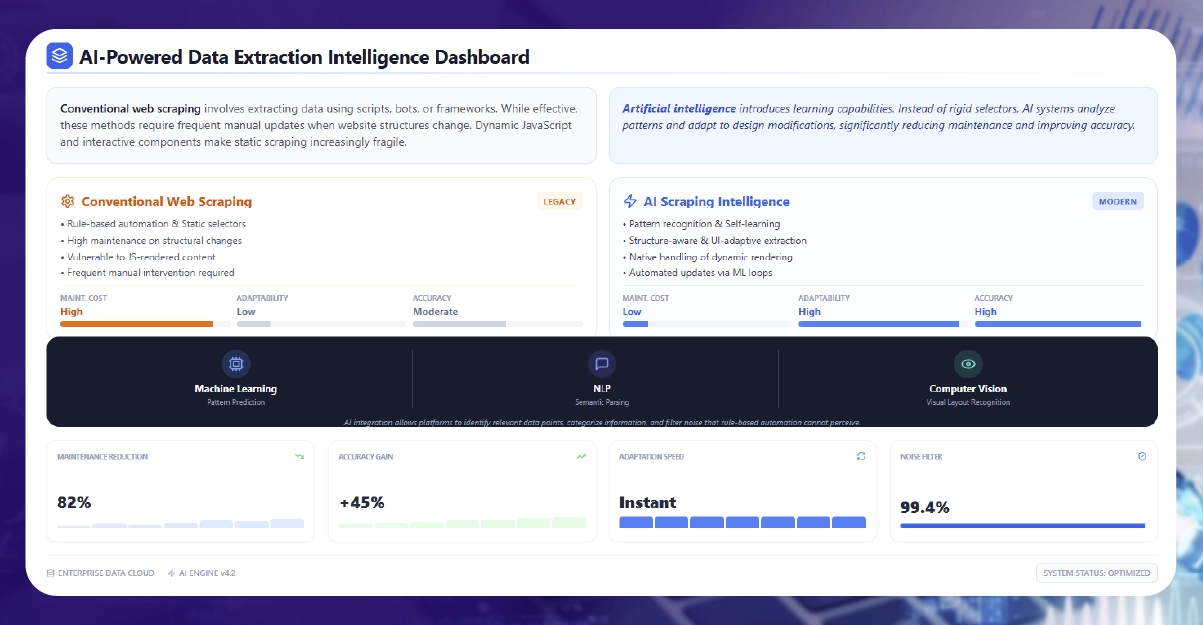Click the refresh icon on Adaptation Speed card
This screenshot has width=1203, height=625.
861,456
